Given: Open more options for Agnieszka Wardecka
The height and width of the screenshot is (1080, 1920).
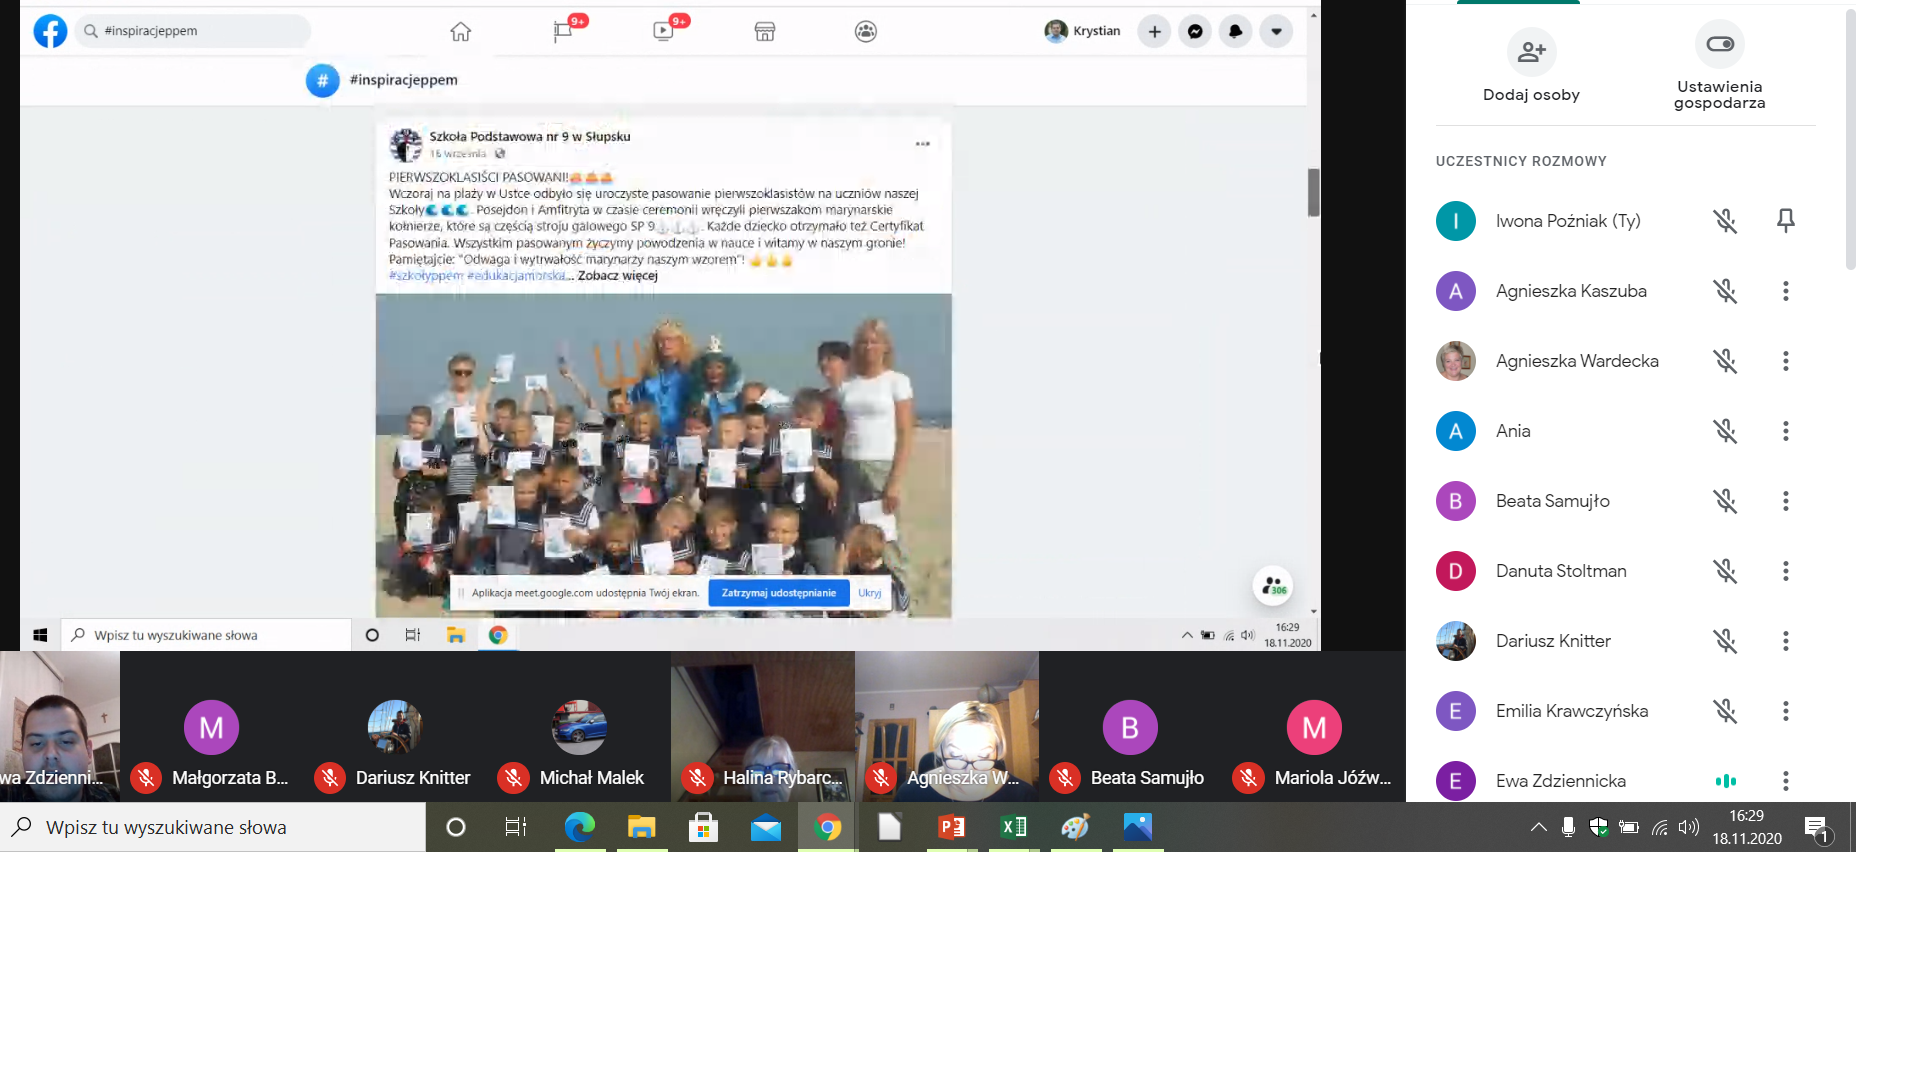Looking at the screenshot, I should click(x=1785, y=361).
